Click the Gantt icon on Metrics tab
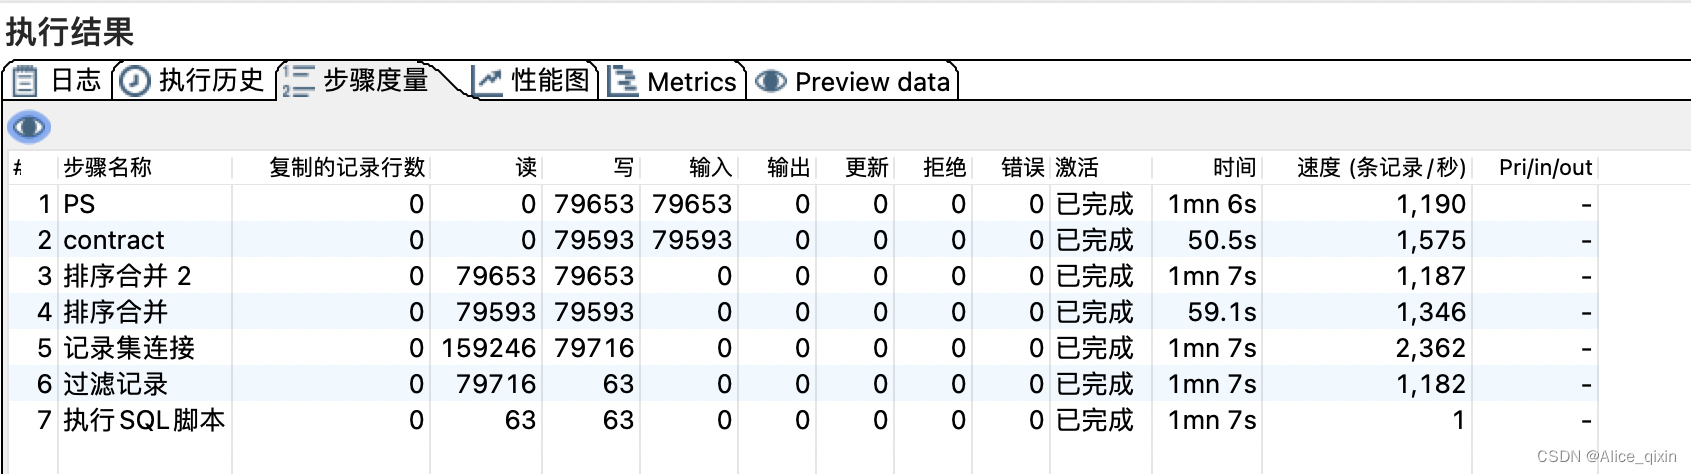1691x474 pixels. click(623, 81)
